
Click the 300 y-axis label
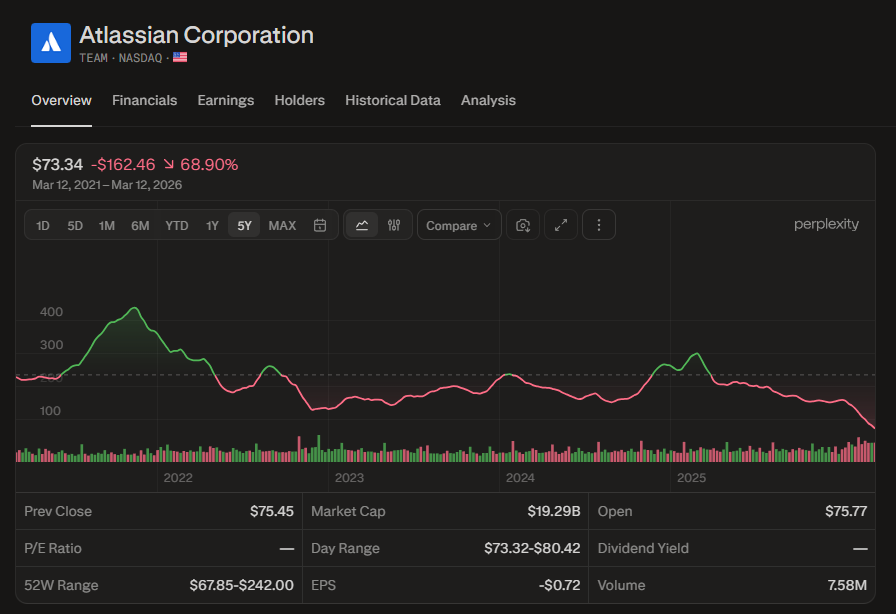point(51,345)
